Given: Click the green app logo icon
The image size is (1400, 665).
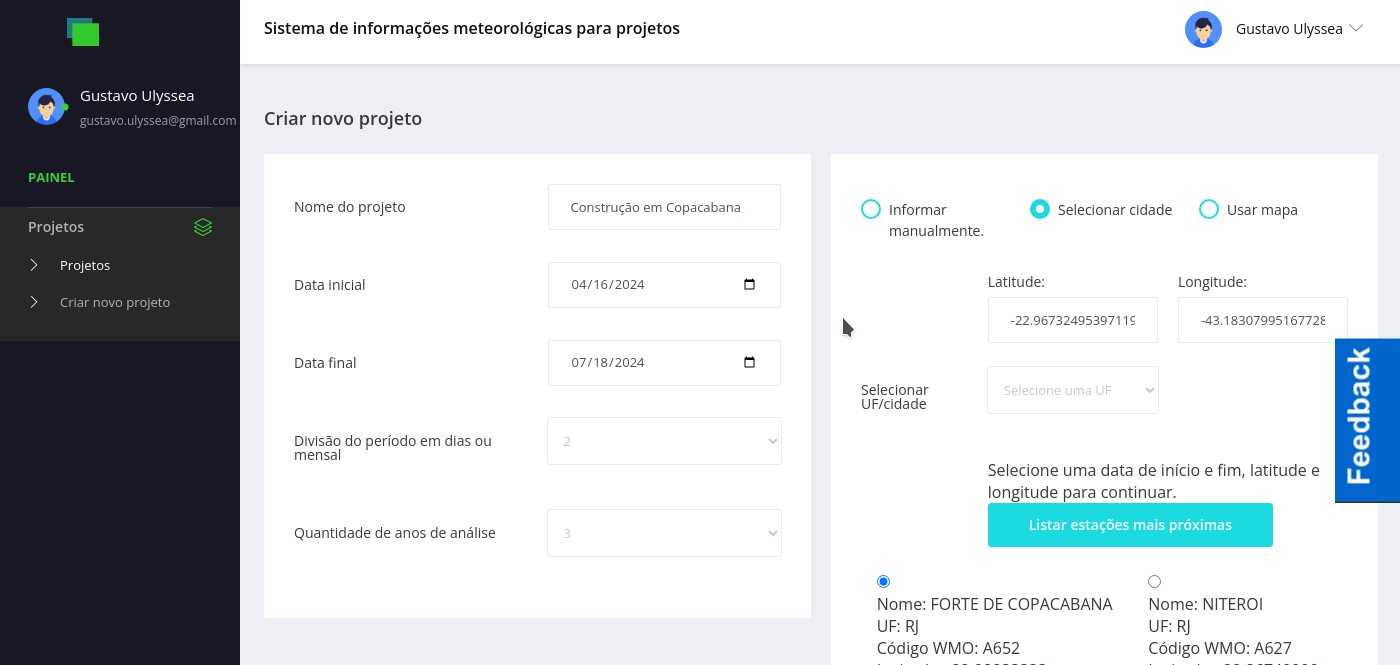Looking at the screenshot, I should [x=83, y=32].
